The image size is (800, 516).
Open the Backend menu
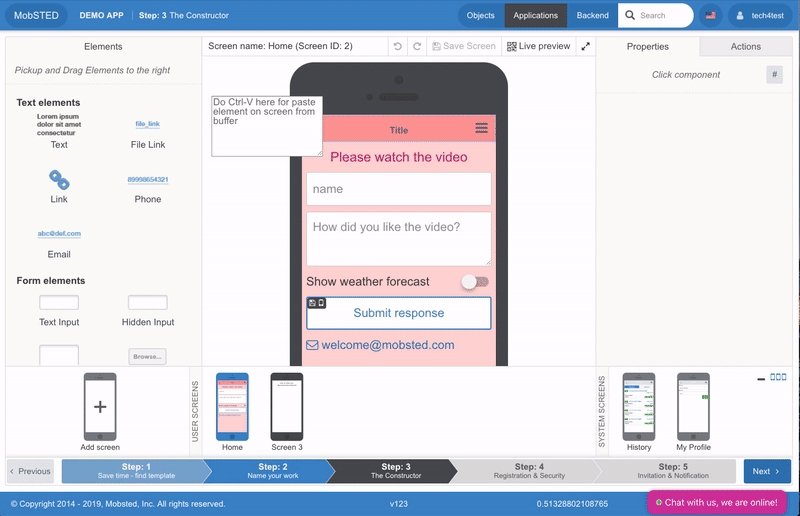pyautogui.click(x=592, y=15)
